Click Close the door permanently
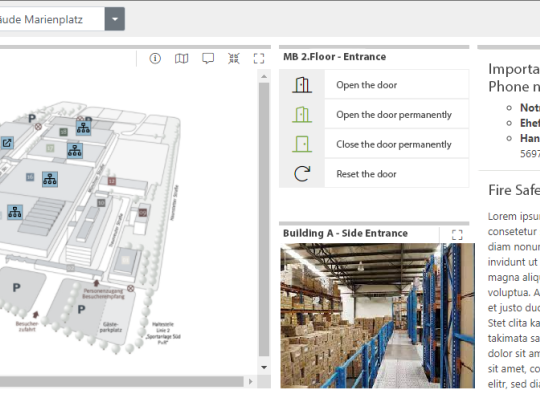The width and height of the screenshot is (540, 394). point(394,144)
